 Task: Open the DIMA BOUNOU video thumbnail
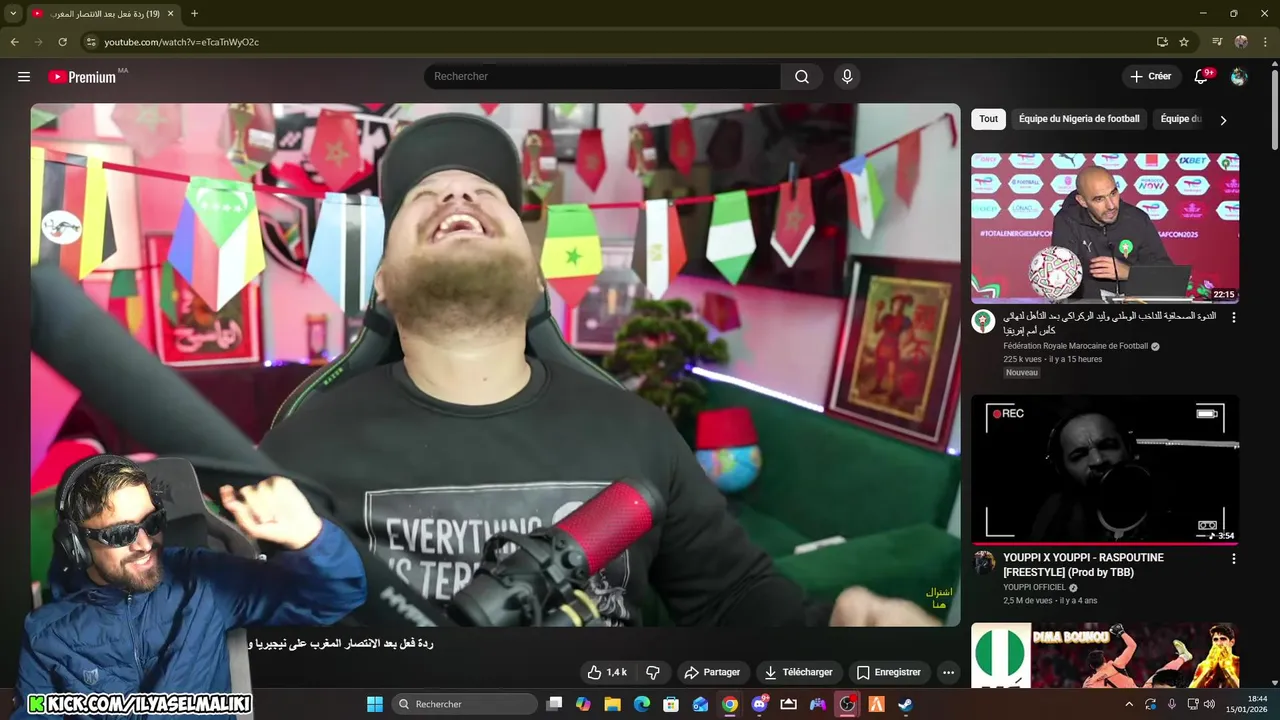1105,655
